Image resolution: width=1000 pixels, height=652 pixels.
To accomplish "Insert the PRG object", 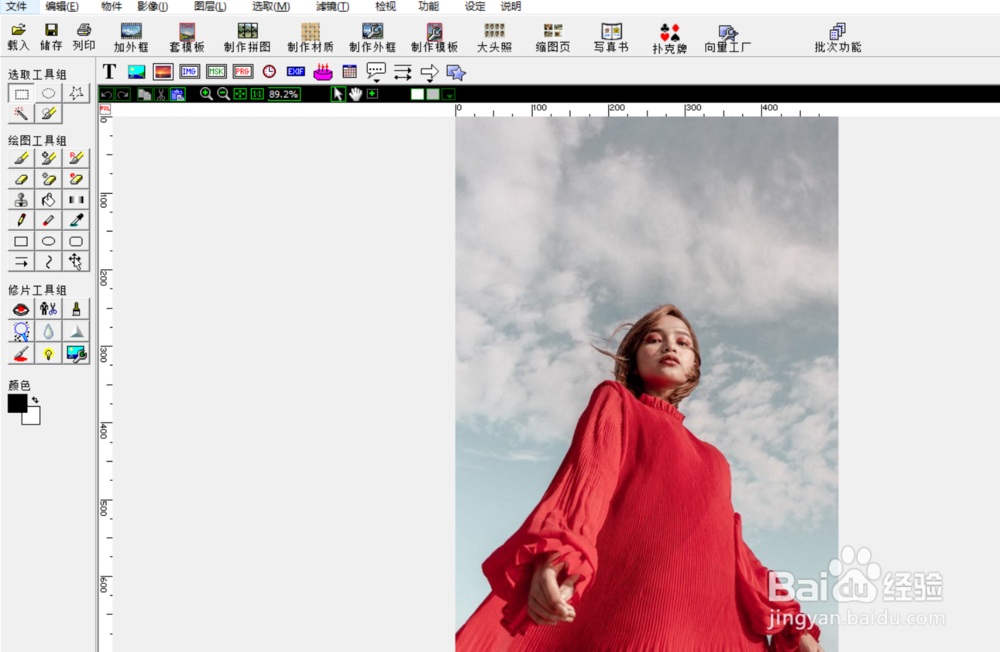I will 243,72.
